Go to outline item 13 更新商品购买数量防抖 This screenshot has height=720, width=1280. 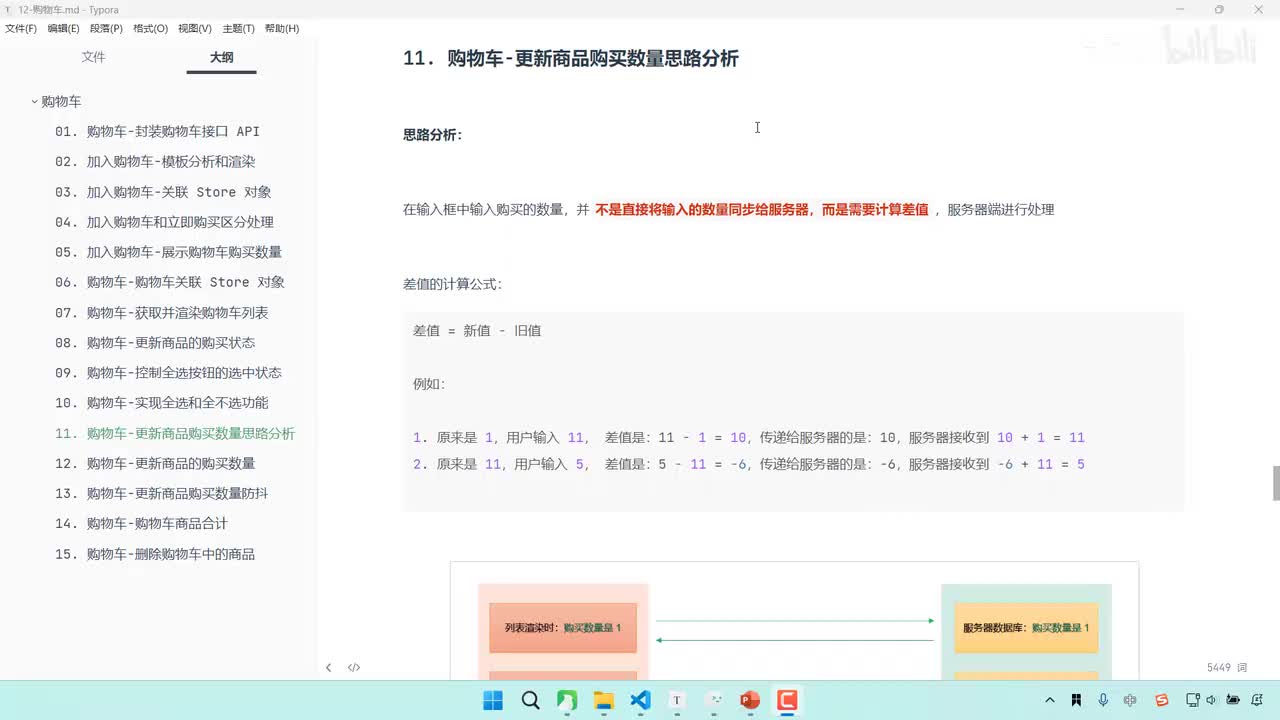(162, 494)
